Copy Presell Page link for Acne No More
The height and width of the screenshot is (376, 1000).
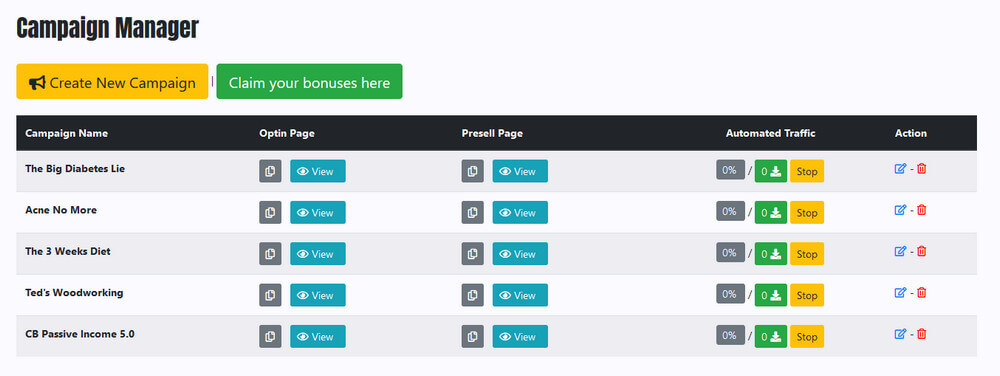pyautogui.click(x=473, y=212)
